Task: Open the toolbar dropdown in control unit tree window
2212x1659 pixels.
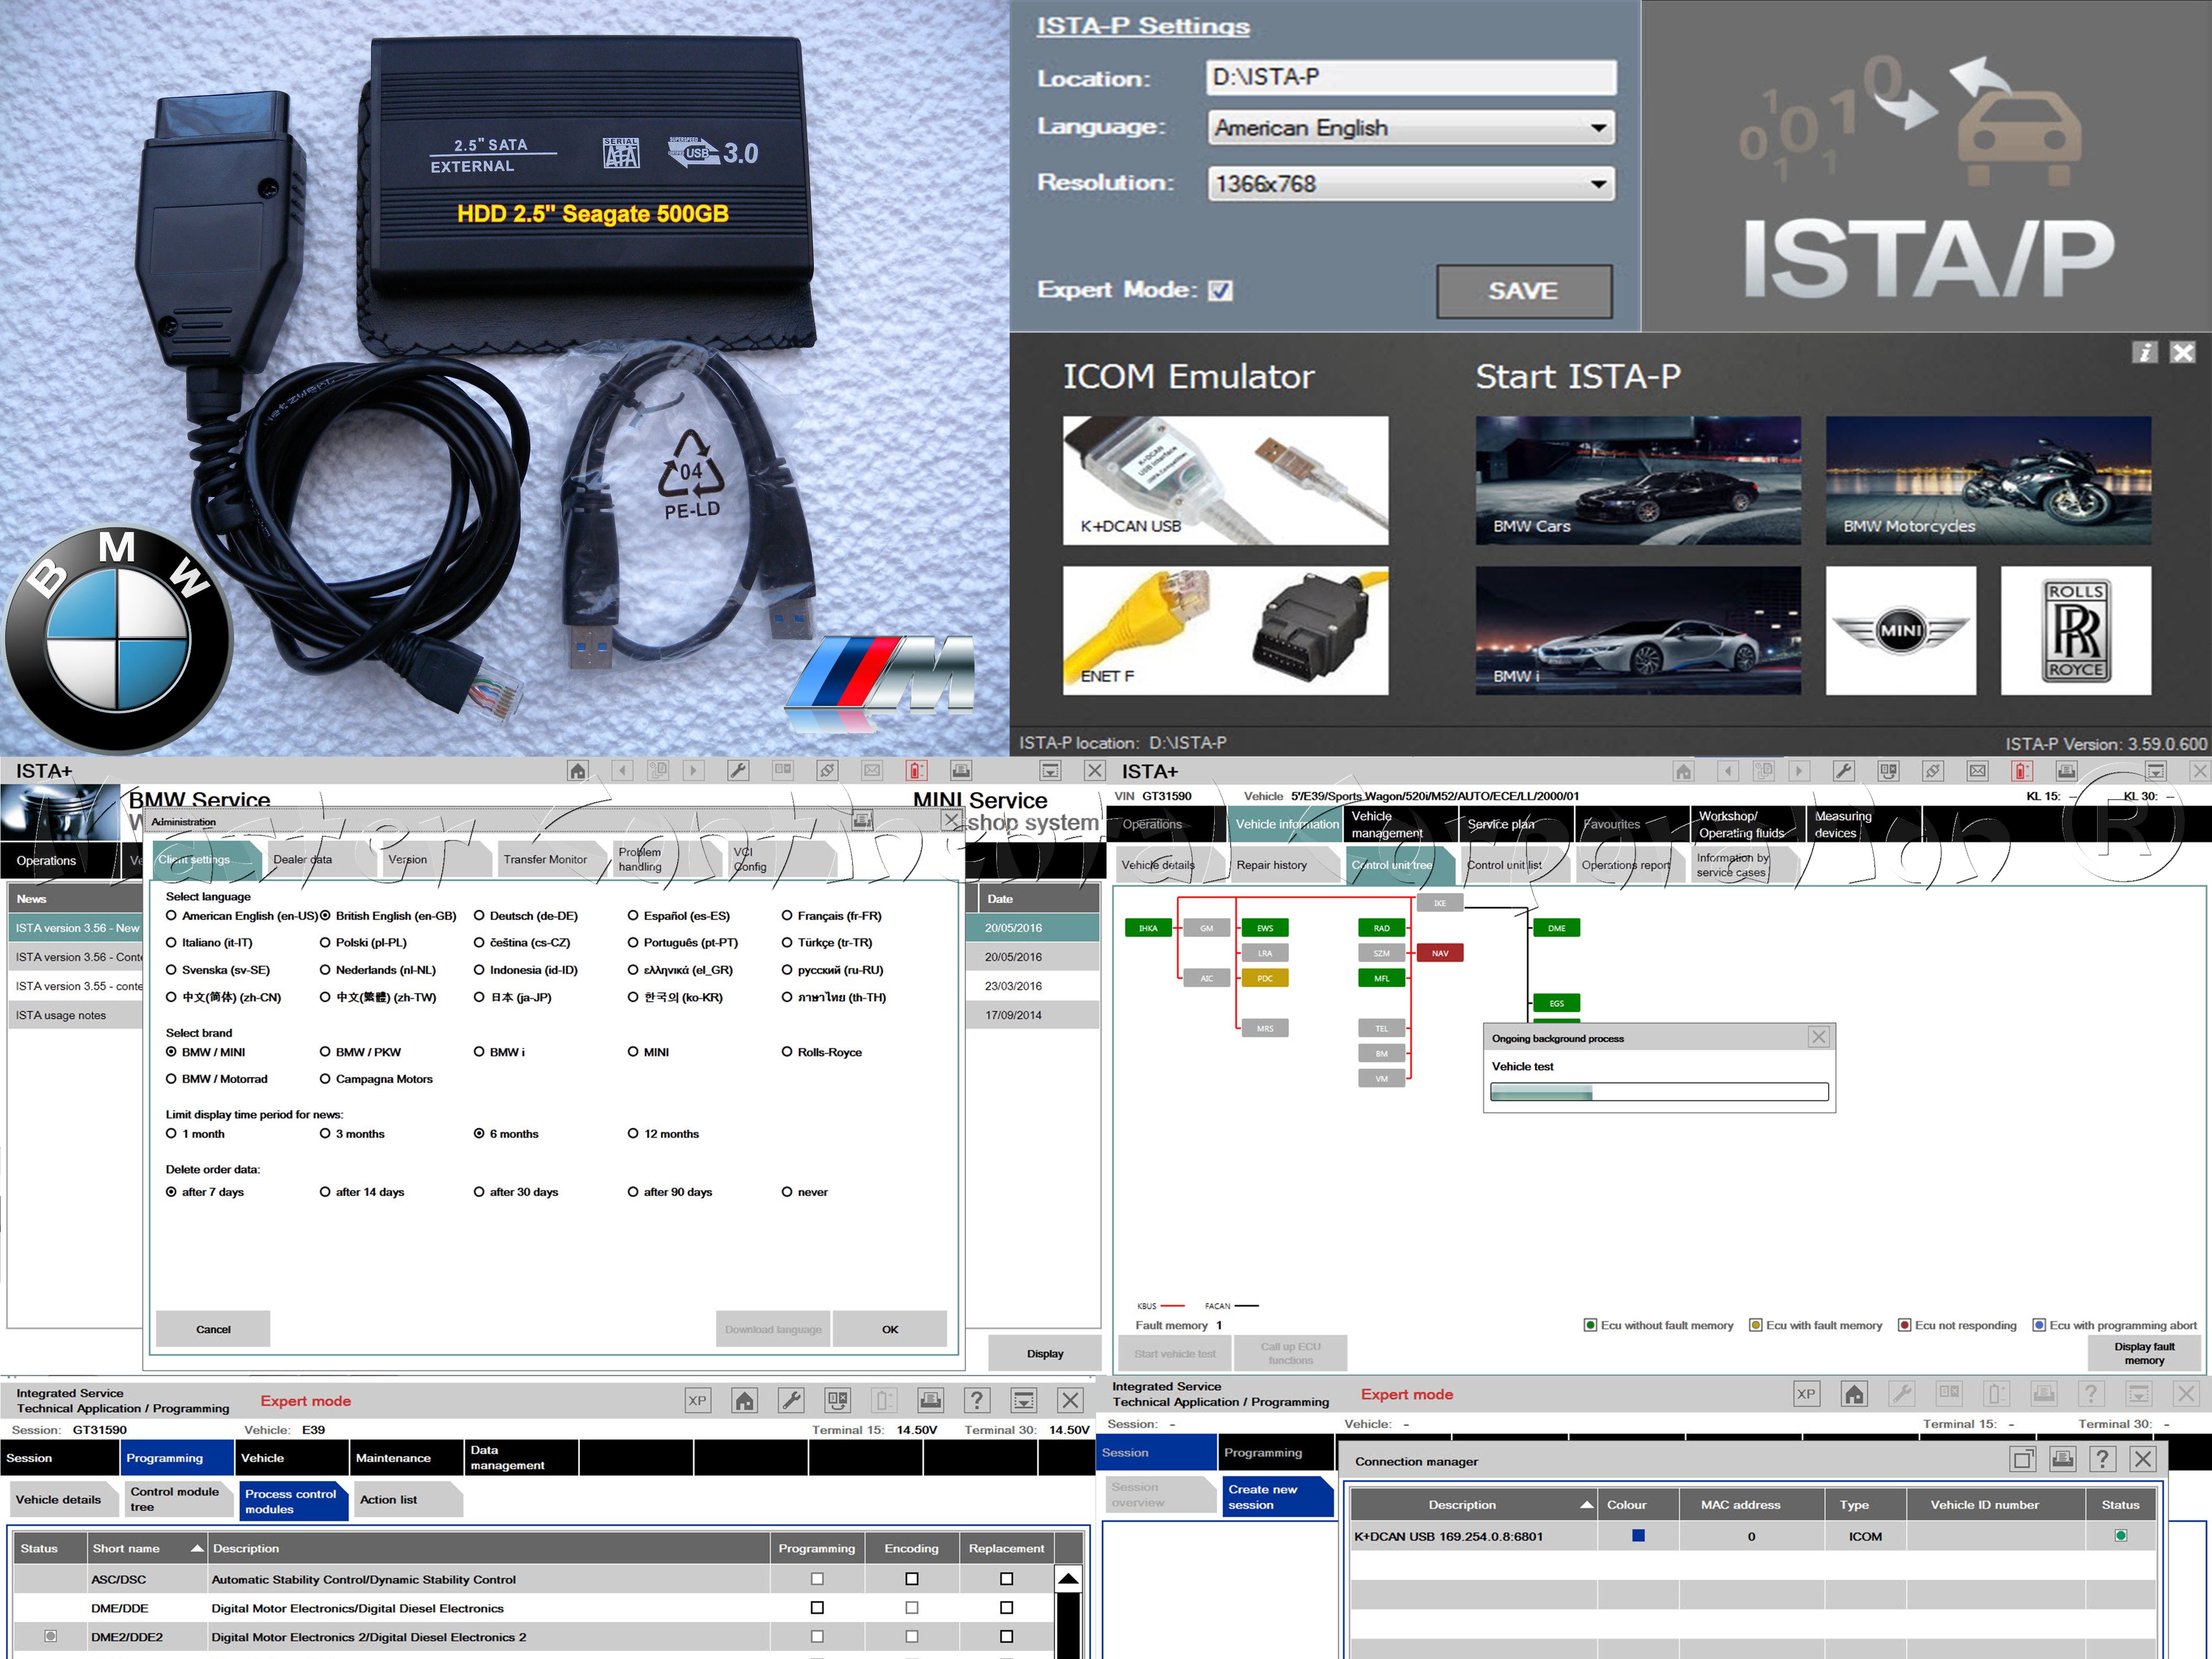Action: coord(2156,771)
